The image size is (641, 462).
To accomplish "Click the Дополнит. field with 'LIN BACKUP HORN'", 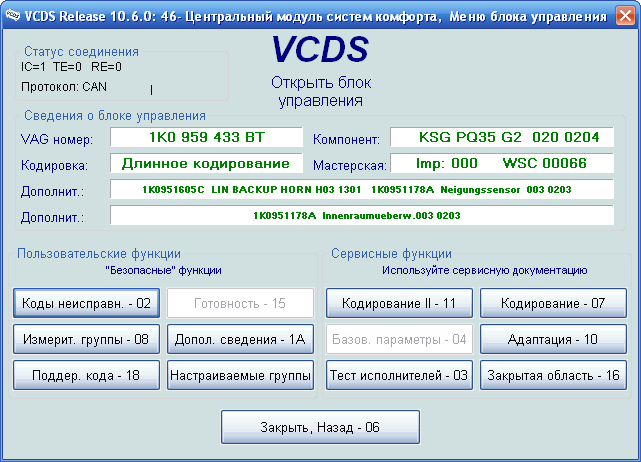I will (x=362, y=189).
